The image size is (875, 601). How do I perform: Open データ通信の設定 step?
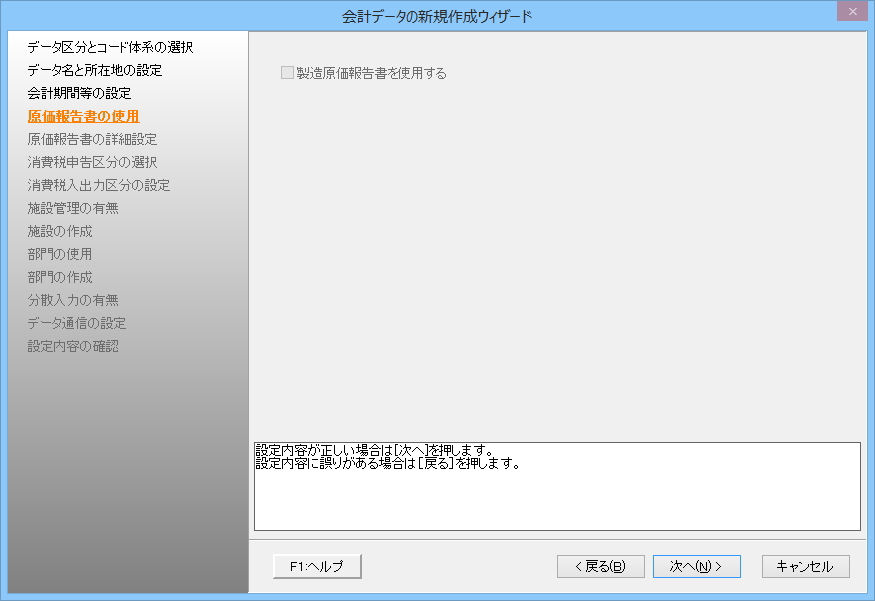[x=77, y=323]
